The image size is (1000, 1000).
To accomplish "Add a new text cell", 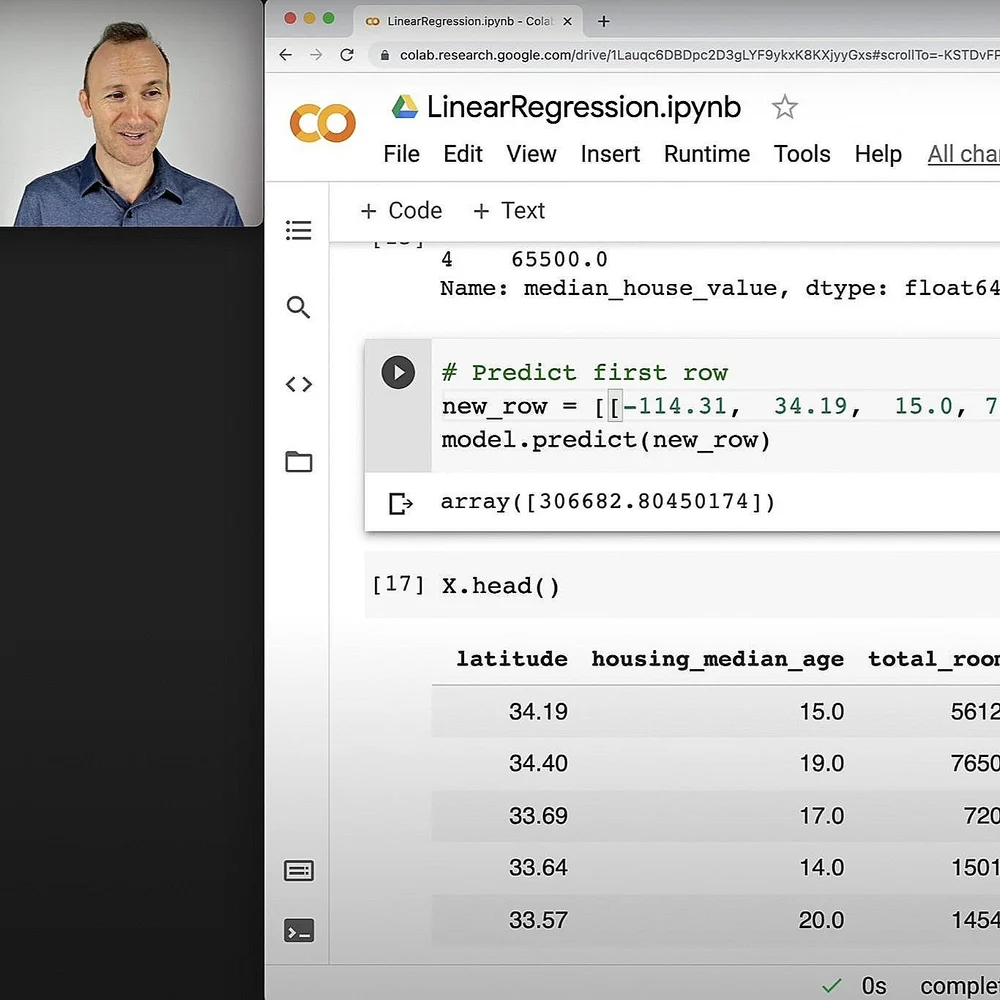I will [508, 210].
